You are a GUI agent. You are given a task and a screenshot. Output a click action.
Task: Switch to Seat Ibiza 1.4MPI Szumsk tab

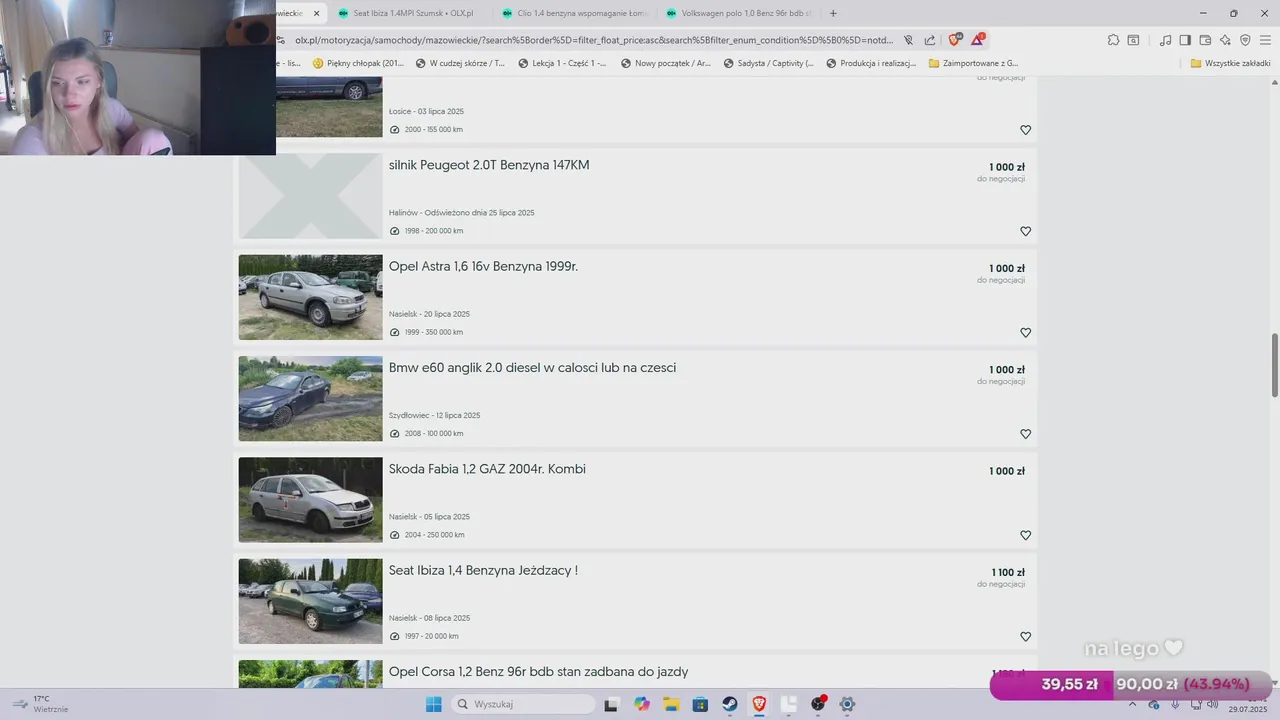click(405, 13)
